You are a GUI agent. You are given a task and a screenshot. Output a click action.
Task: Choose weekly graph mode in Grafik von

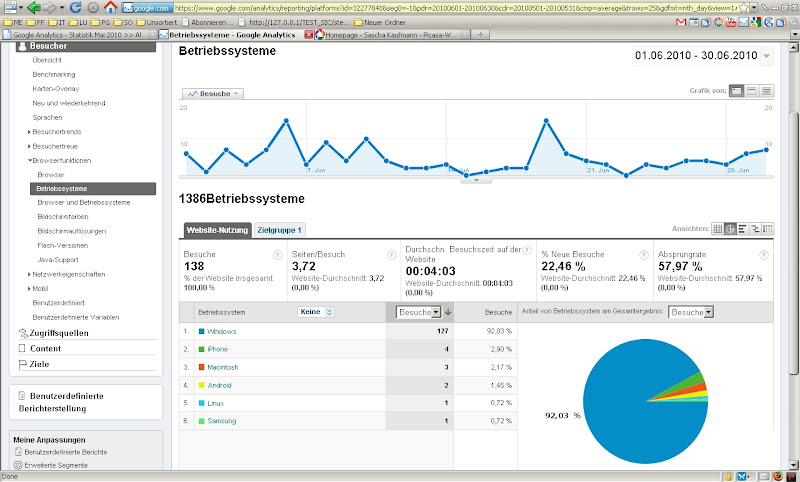pyautogui.click(x=752, y=91)
